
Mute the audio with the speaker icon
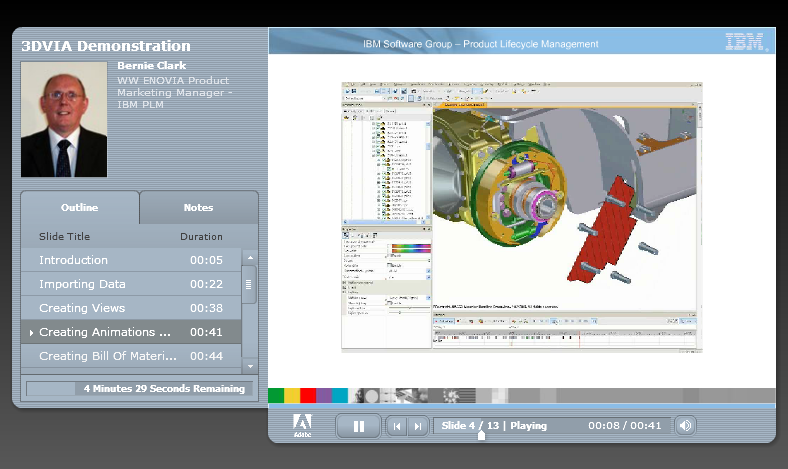tap(685, 426)
